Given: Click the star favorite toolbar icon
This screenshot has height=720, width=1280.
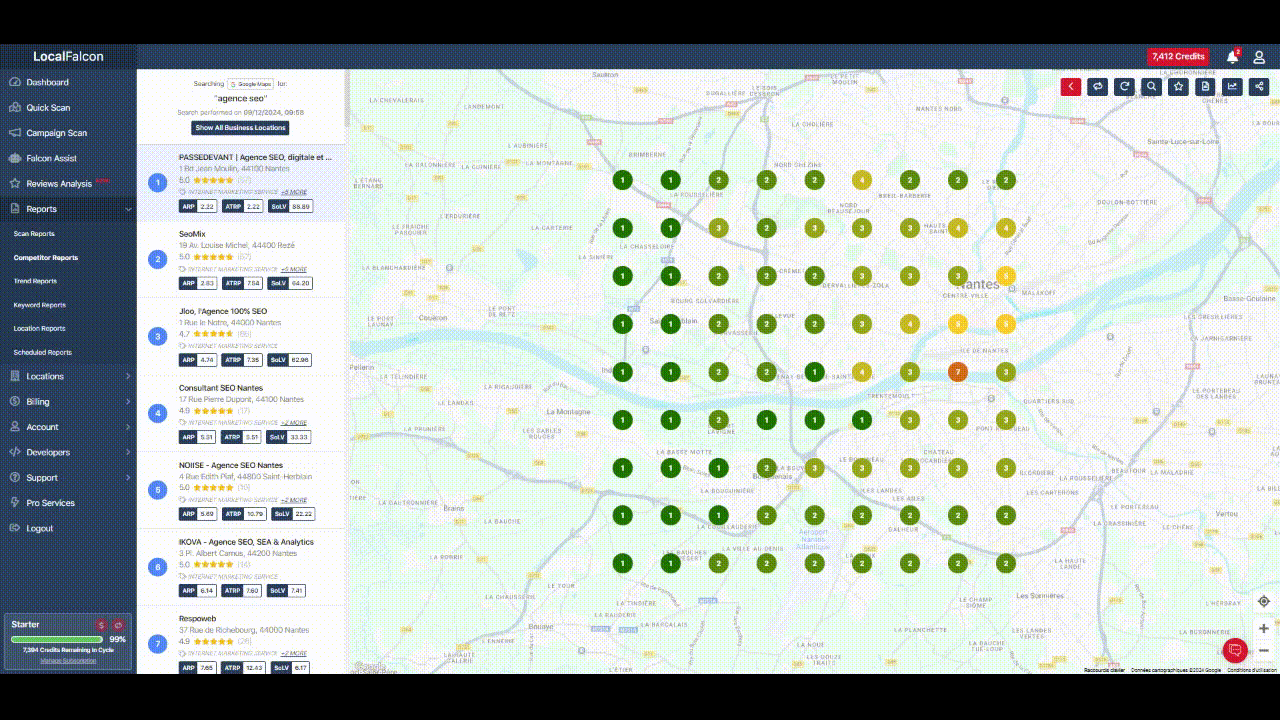Looking at the screenshot, I should pyautogui.click(x=1179, y=87).
